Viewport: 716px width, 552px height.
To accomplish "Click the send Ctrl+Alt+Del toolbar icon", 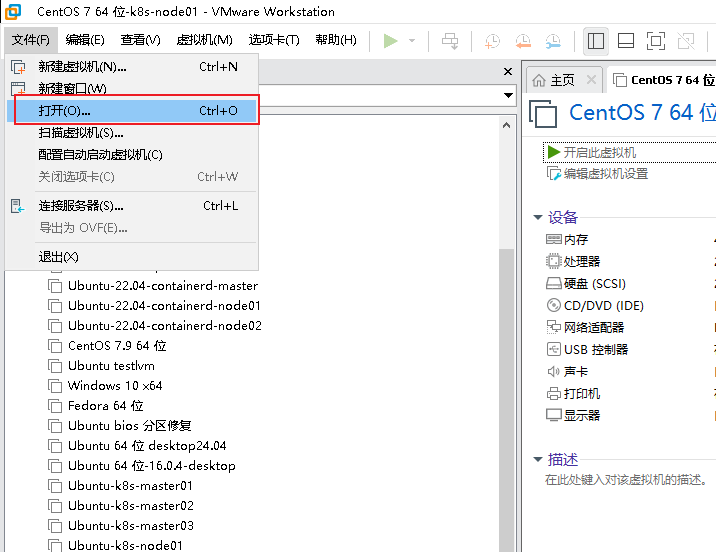I will (x=450, y=41).
